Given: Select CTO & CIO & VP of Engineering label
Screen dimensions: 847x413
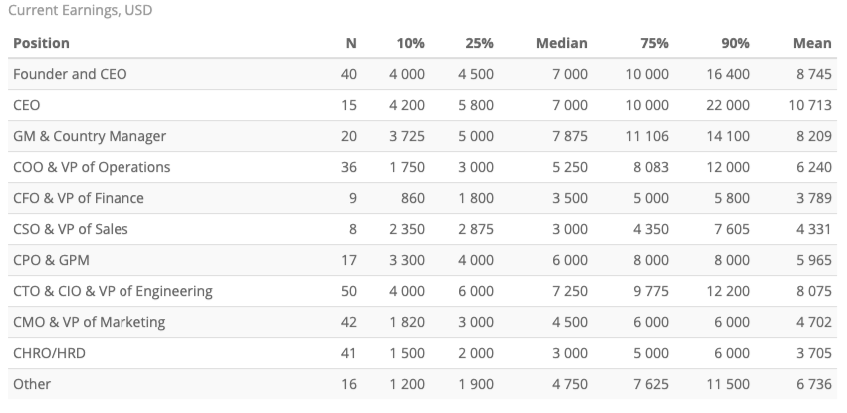Looking at the screenshot, I should [112, 291].
